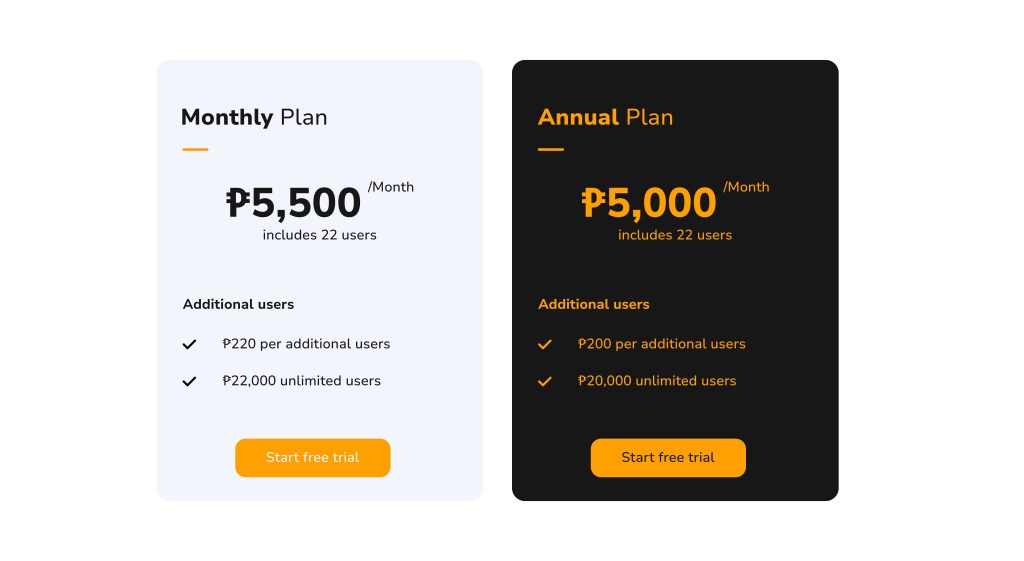Click /Month label beside ₱5,000

coord(747,187)
